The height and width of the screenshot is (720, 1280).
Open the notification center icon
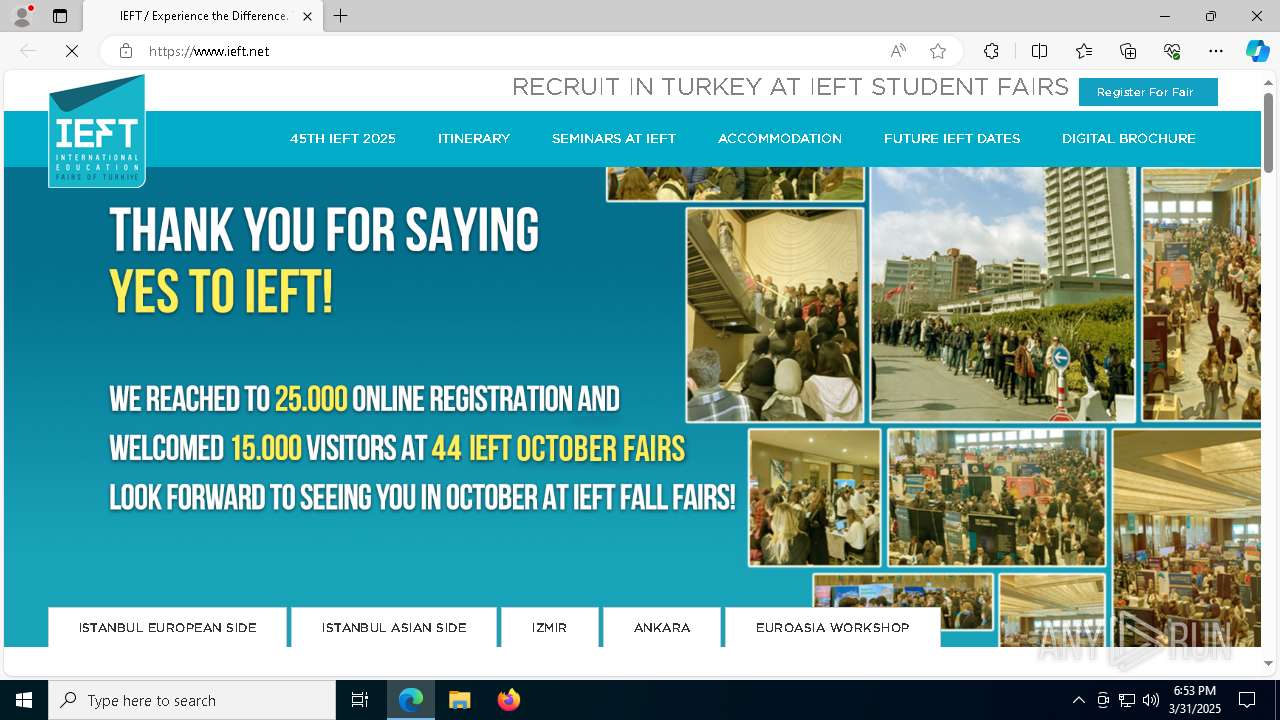tap(1247, 700)
